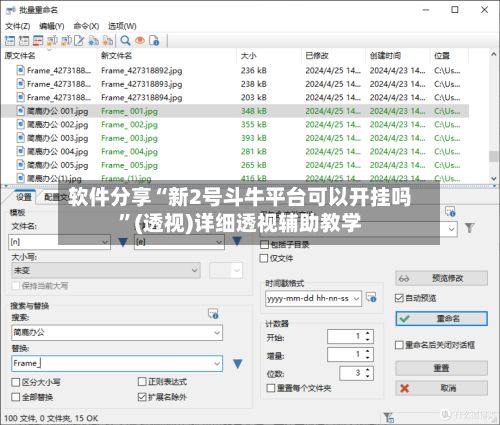
Task: Click the 取消 cancel button
Action: (x=441, y=388)
